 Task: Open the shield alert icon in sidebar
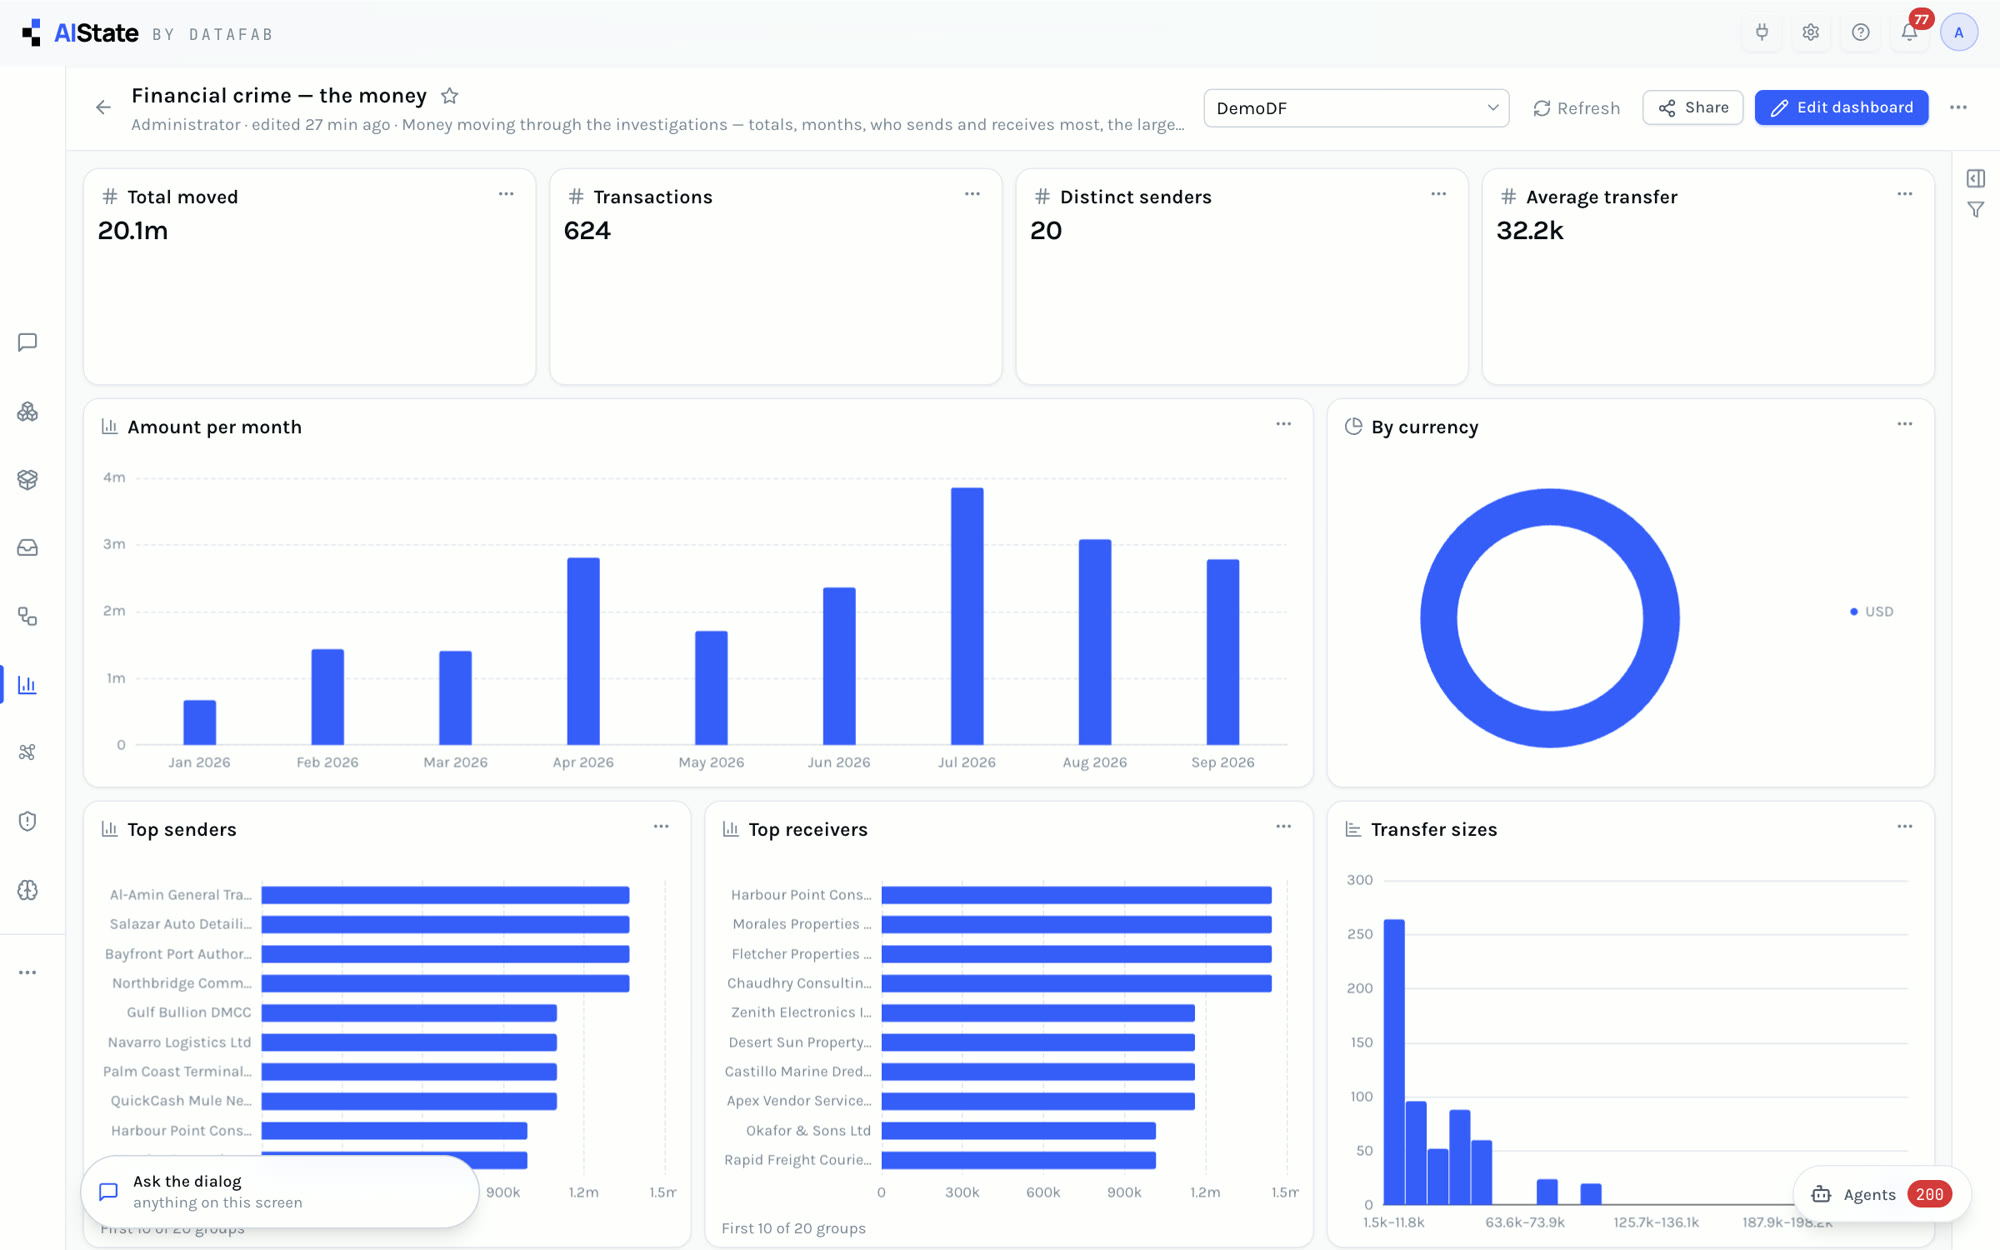pos(28,821)
